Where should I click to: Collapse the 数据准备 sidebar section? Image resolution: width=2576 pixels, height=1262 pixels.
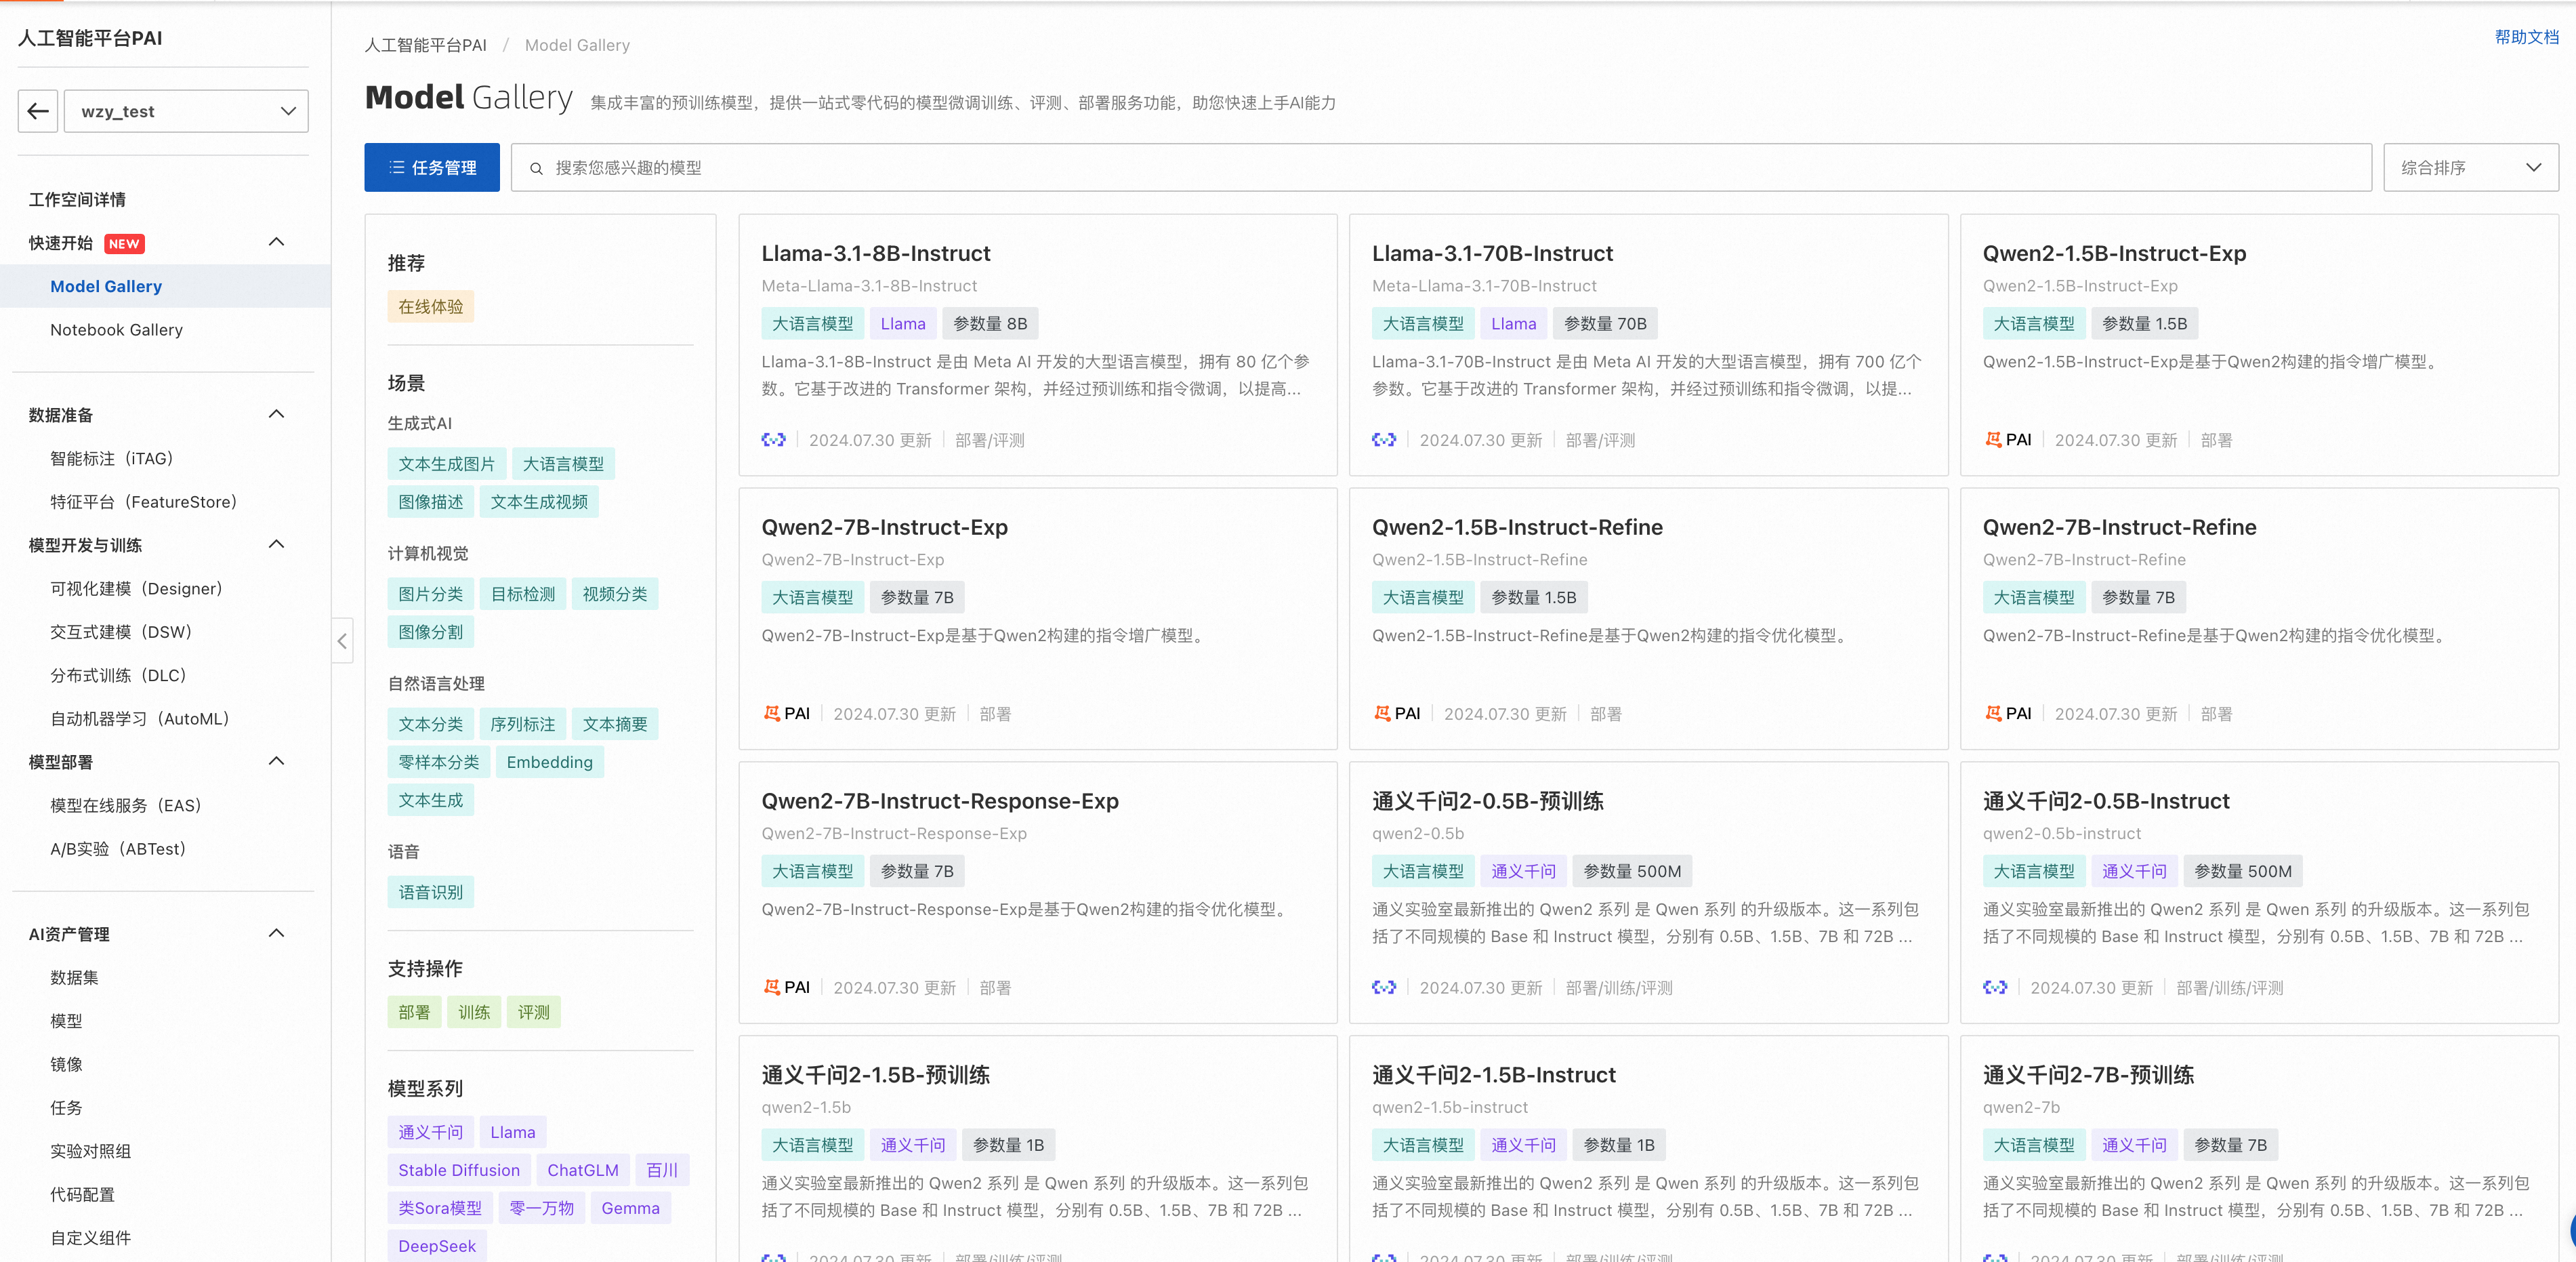(277, 414)
